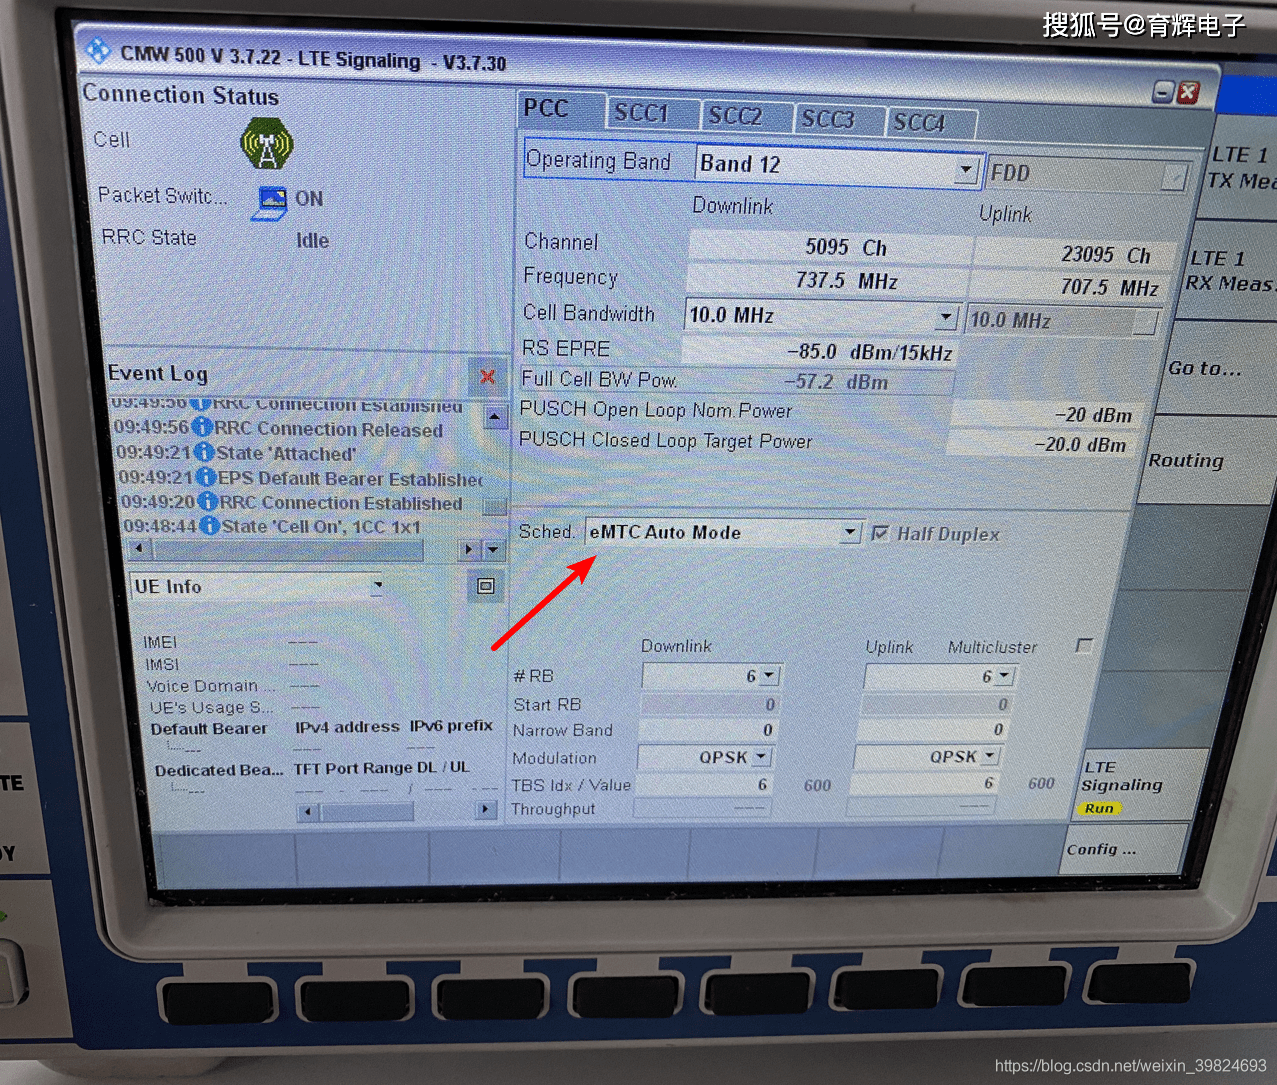The image size is (1277, 1085).
Task: Toggle the Half Duplex checkbox
Action: tap(879, 533)
